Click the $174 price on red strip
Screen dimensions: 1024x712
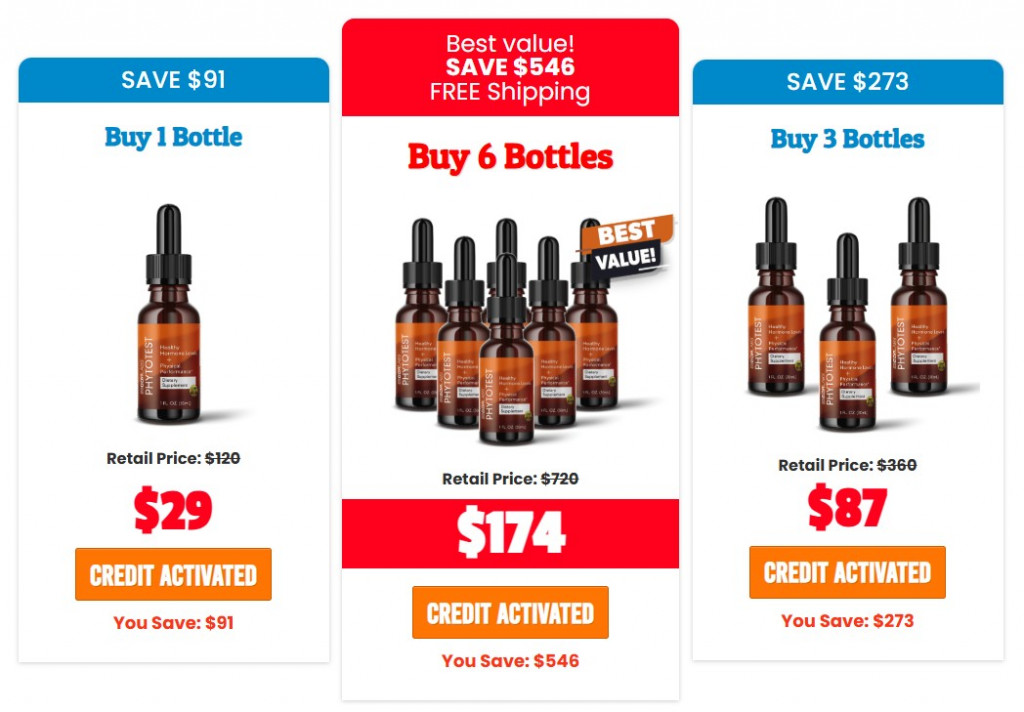coord(510,534)
